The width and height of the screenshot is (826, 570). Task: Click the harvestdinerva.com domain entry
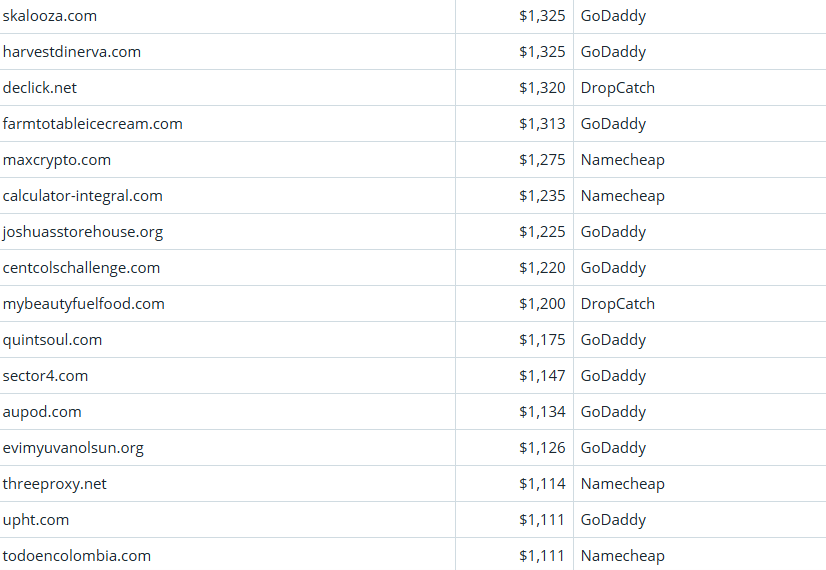(72, 52)
